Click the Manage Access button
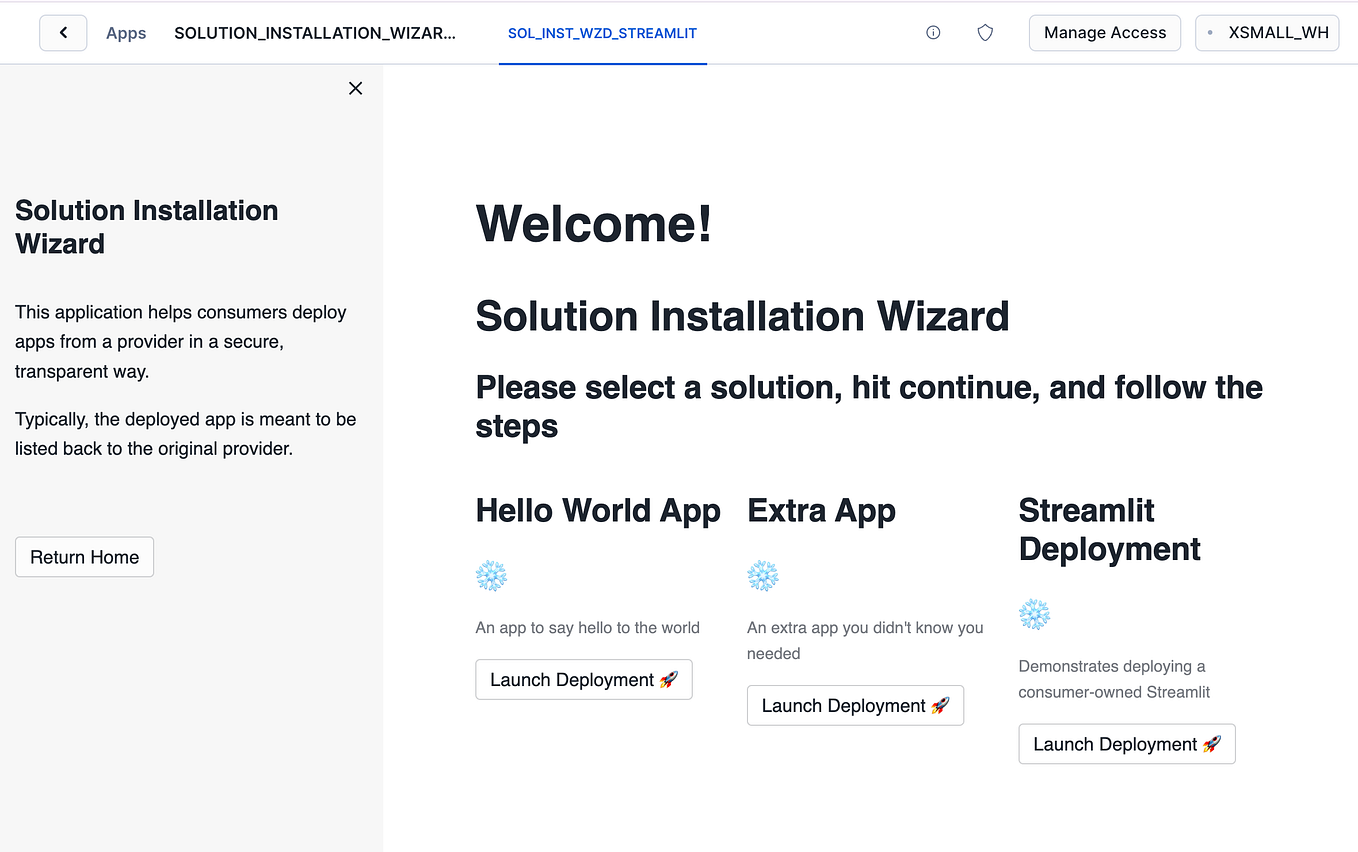Screen dimensions: 1358x852 pyautogui.click(x=1104, y=32)
